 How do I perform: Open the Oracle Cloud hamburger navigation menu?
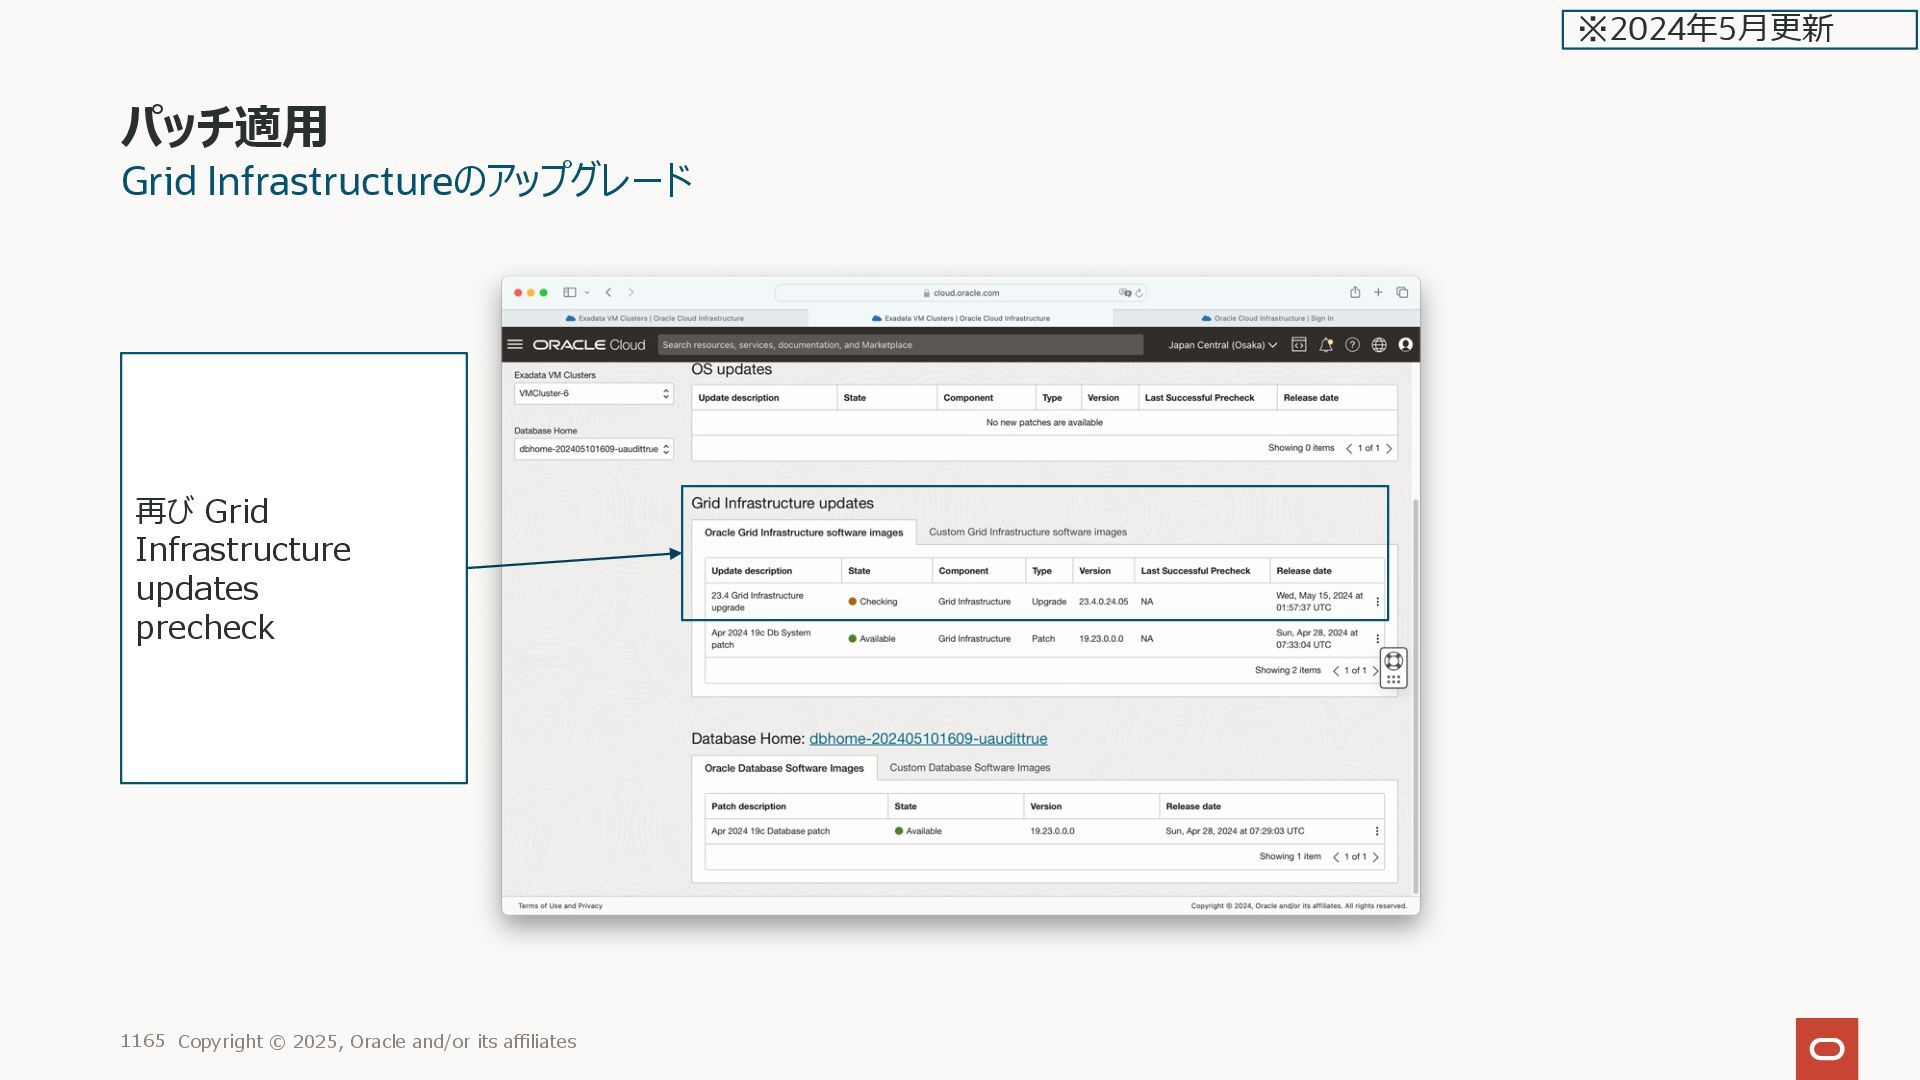tap(515, 344)
